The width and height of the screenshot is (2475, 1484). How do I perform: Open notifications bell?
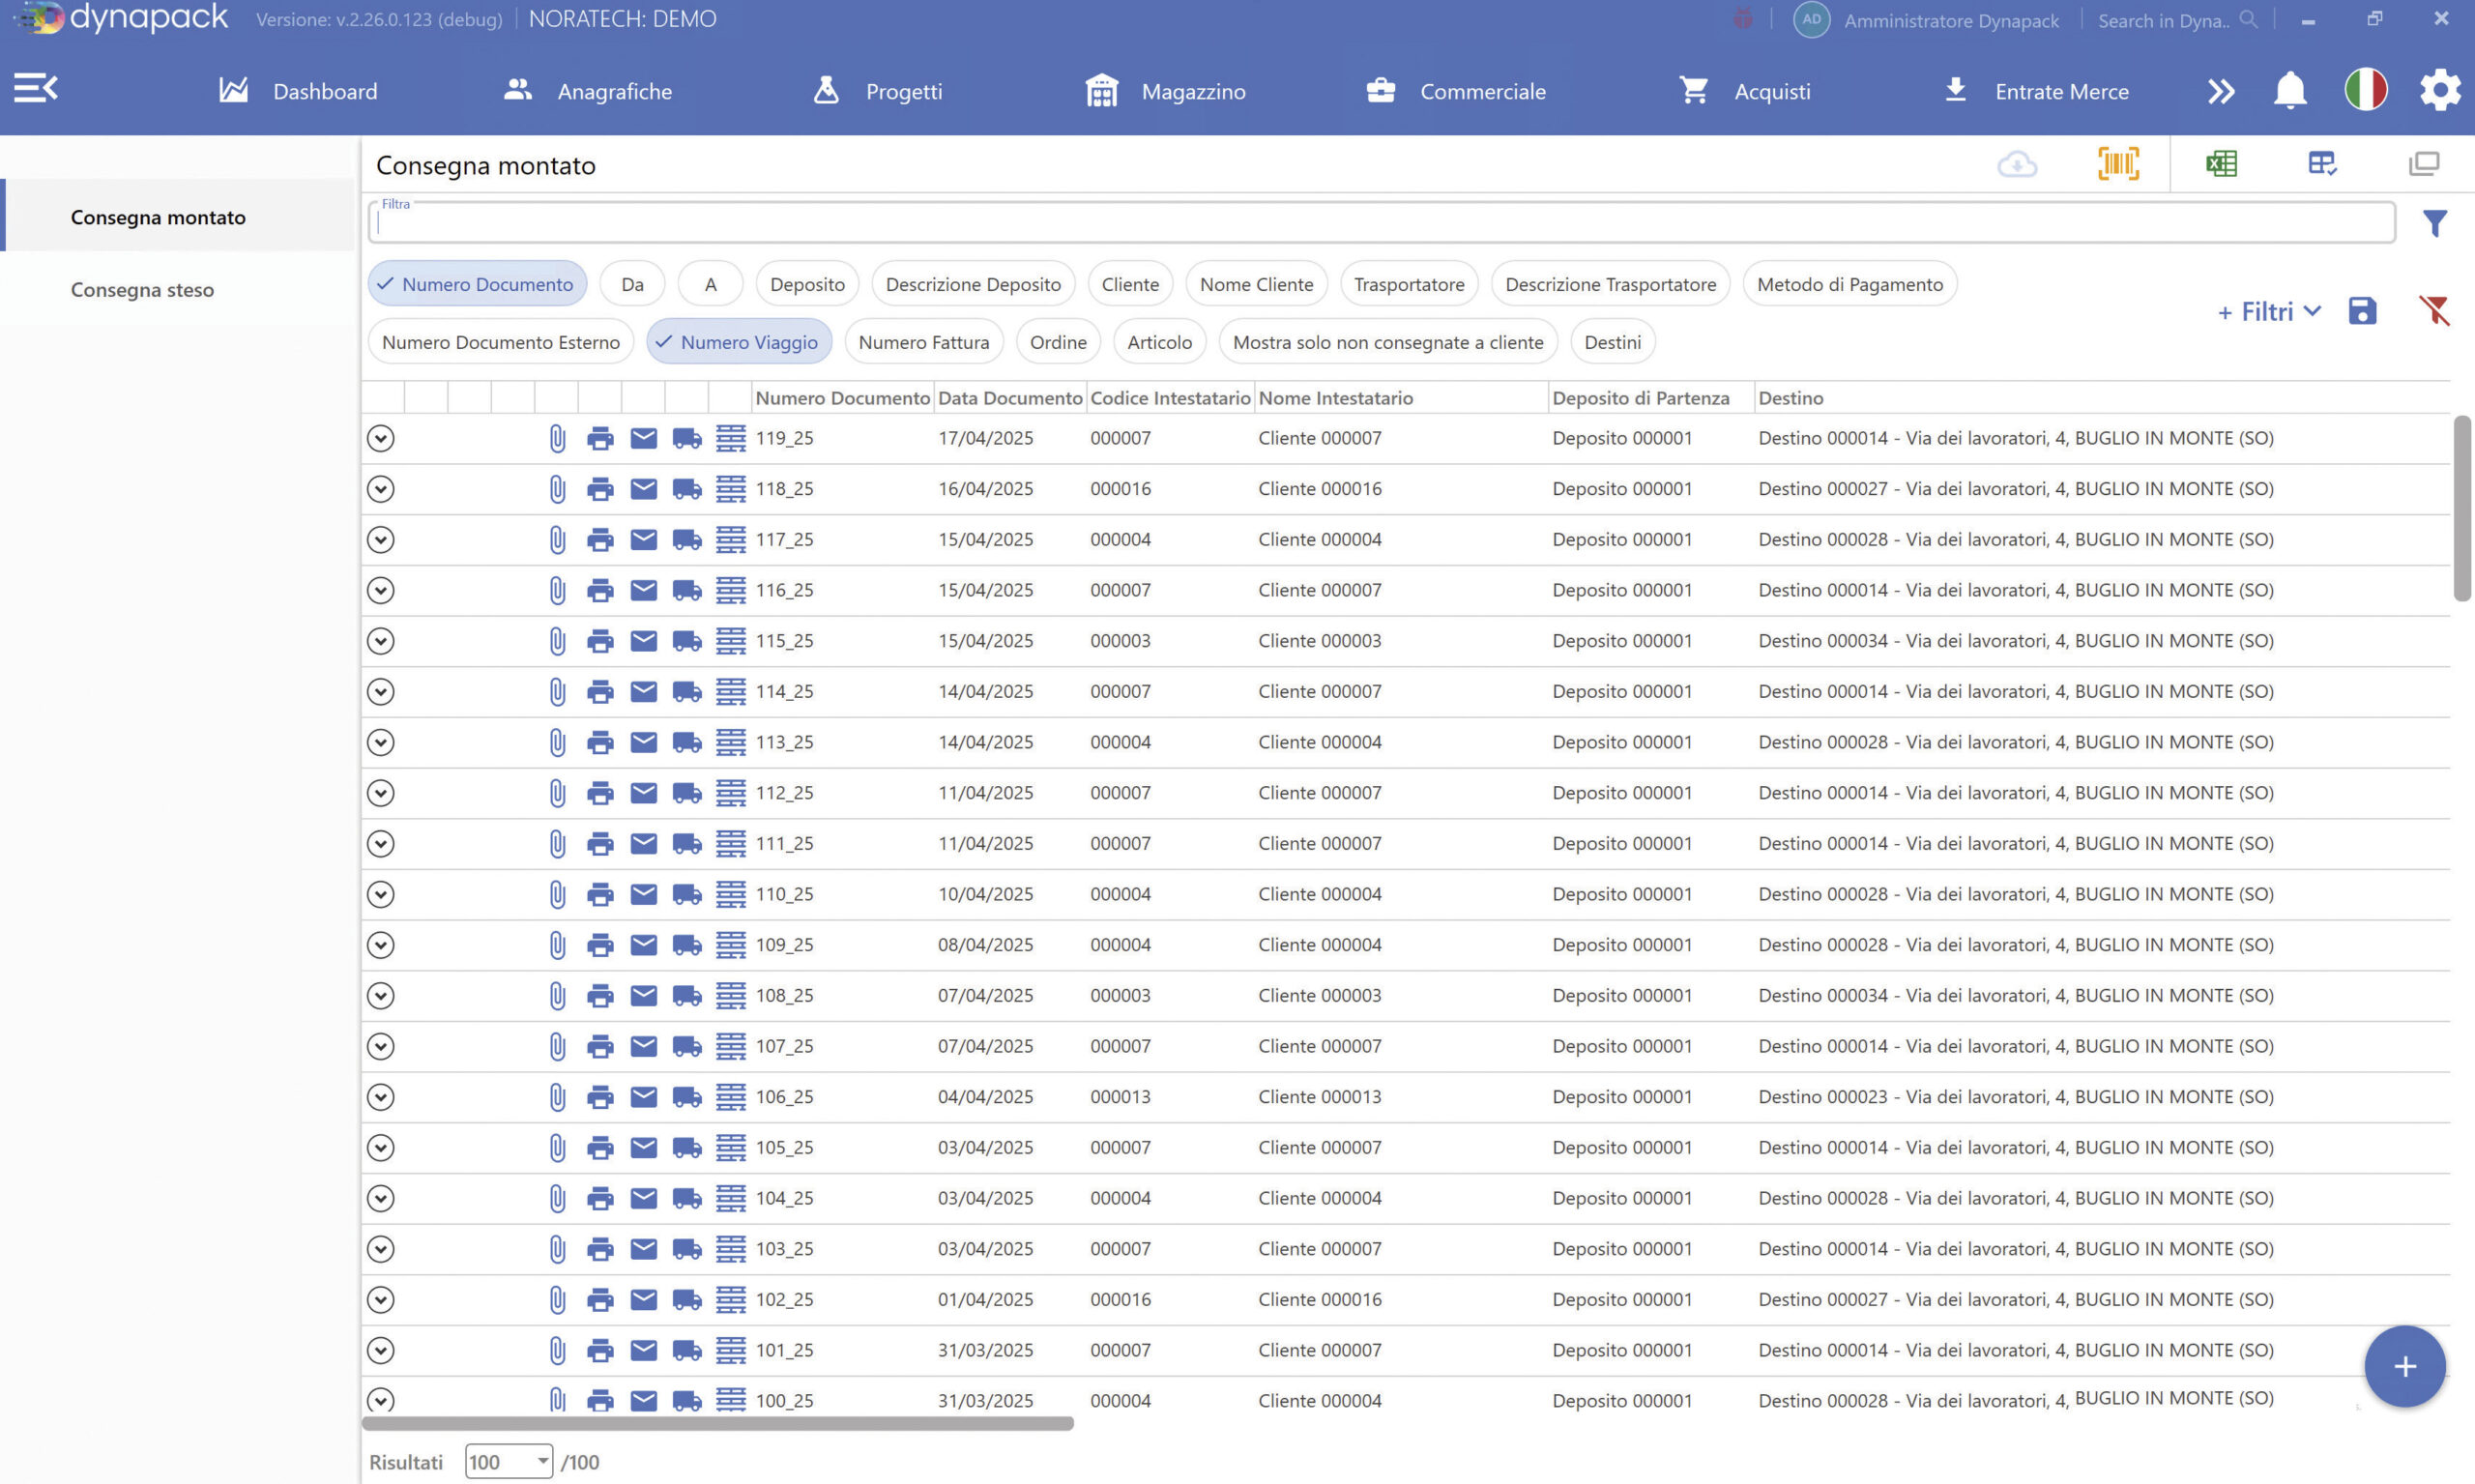pyautogui.click(x=2290, y=91)
